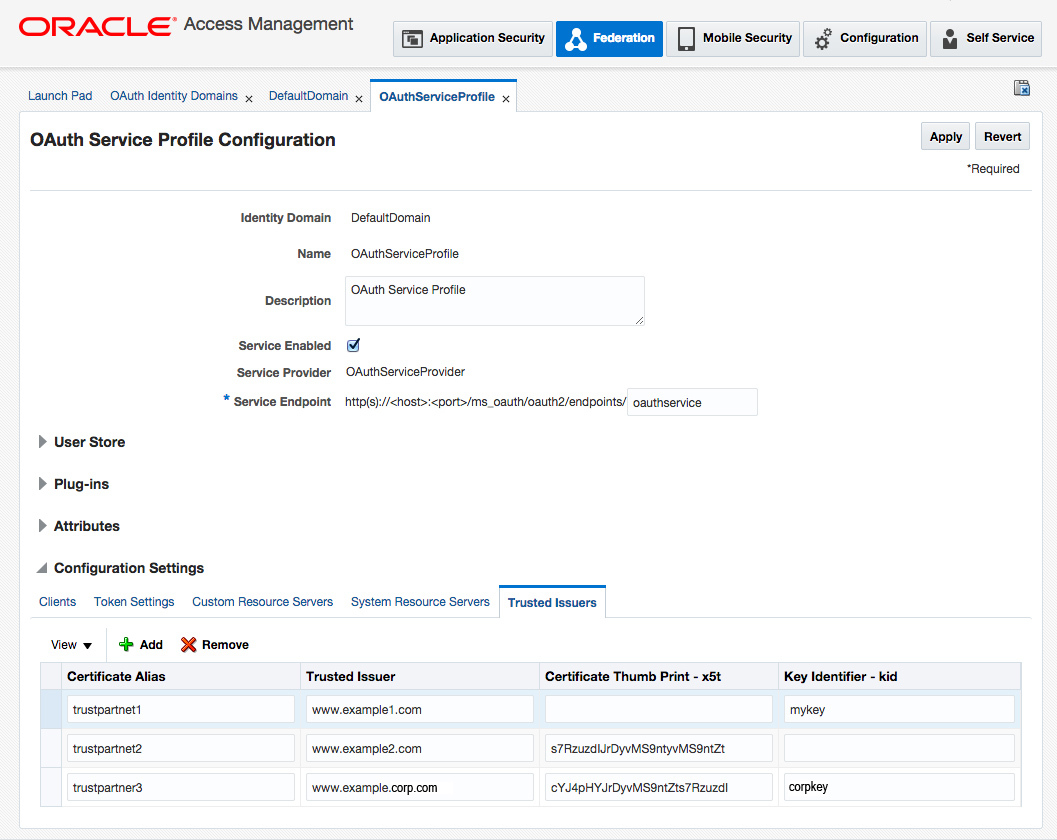The height and width of the screenshot is (840, 1057).
Task: Toggle the Service Enabled checkbox
Action: tap(353, 345)
